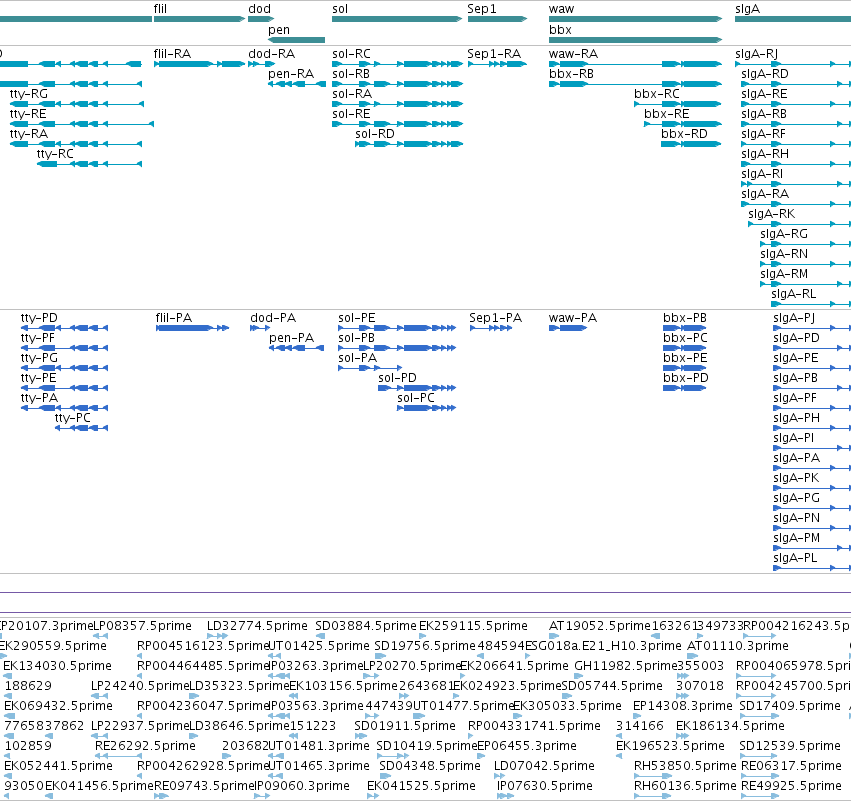The image size is (851, 801).
Task: Select EST SD04348.5prime
Action: pos(385,776)
